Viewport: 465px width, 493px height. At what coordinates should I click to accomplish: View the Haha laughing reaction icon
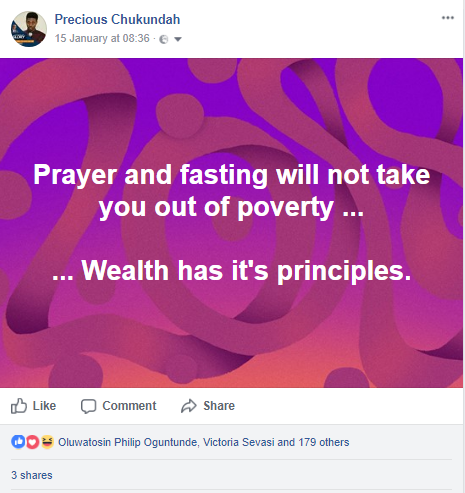pos(47,442)
